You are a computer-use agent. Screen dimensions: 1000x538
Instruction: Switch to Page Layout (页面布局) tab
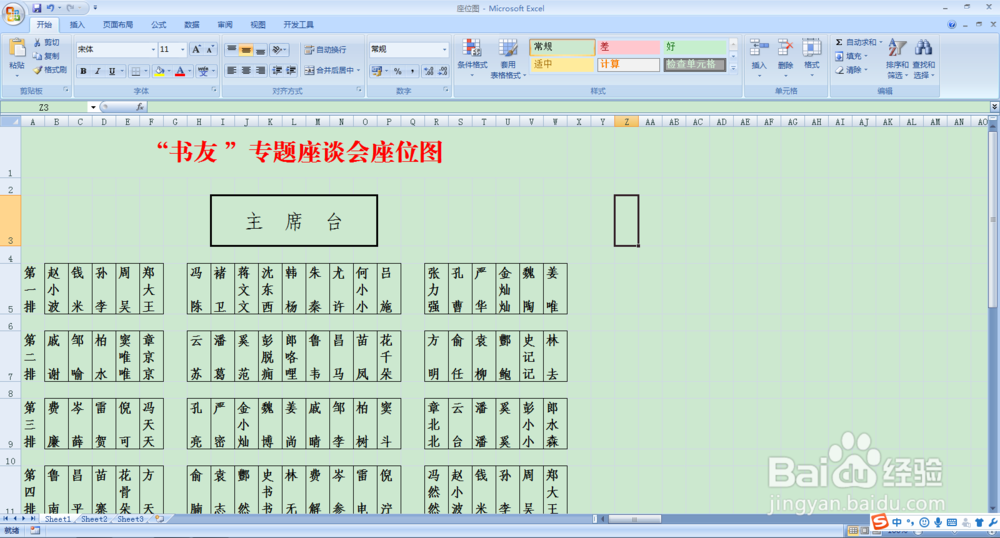point(118,25)
